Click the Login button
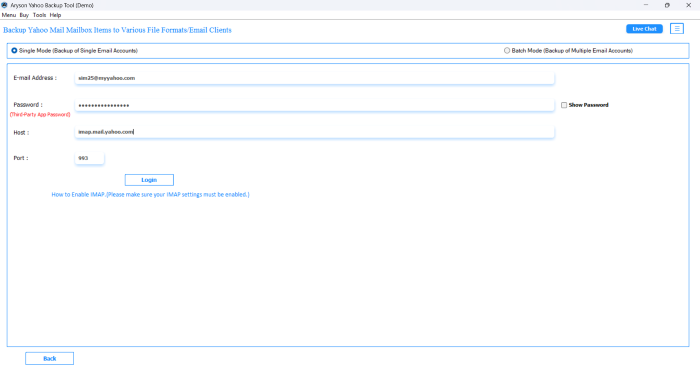 pyautogui.click(x=149, y=180)
